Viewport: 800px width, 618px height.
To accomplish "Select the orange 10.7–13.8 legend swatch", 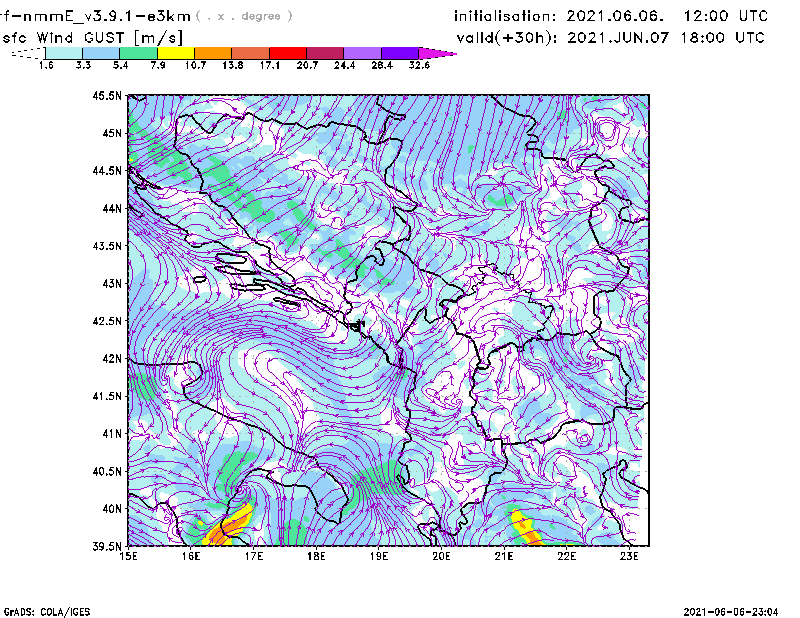I will tap(213, 53).
